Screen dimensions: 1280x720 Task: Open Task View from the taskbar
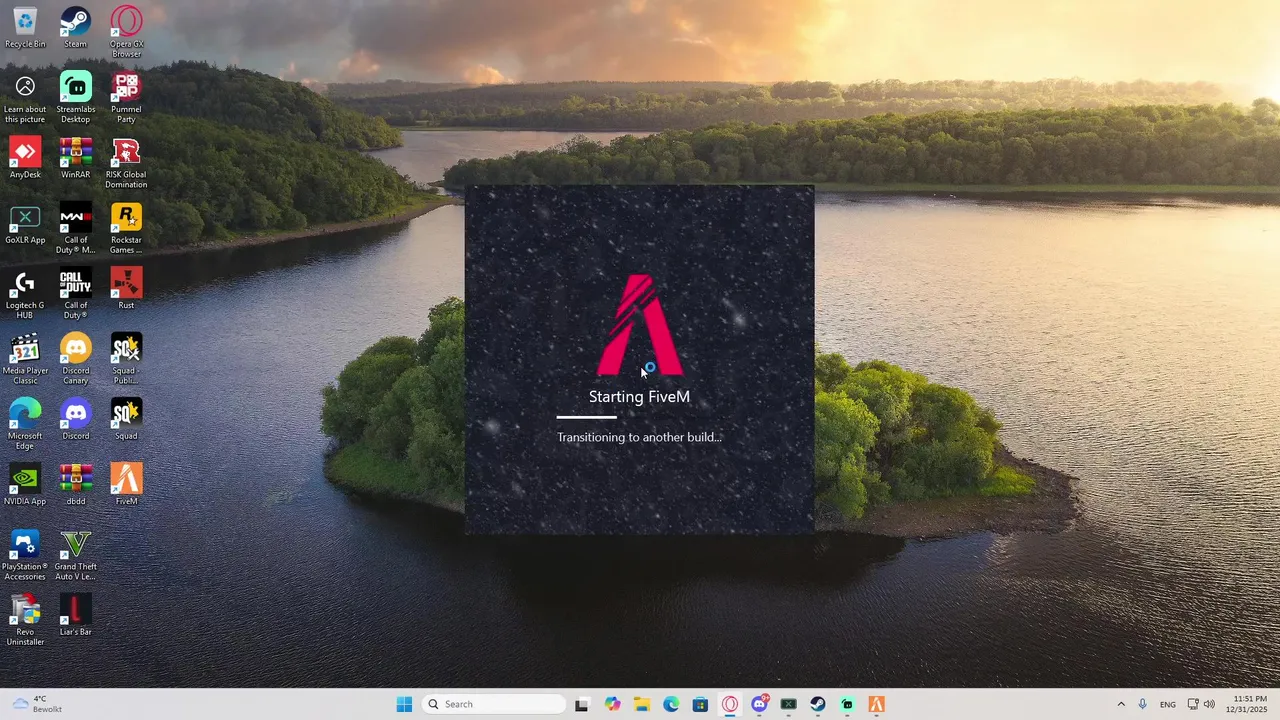582,704
